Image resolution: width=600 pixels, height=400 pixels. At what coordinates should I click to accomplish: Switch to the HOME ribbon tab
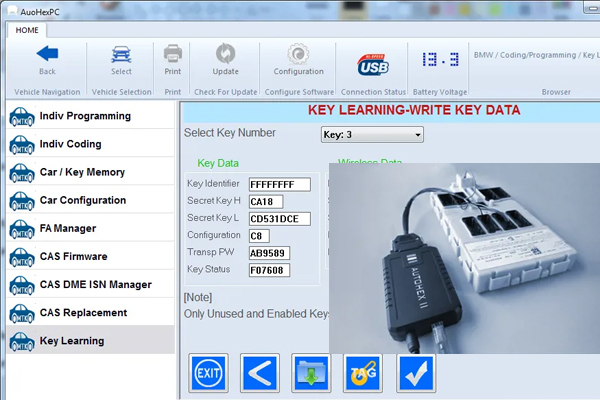pos(26,30)
